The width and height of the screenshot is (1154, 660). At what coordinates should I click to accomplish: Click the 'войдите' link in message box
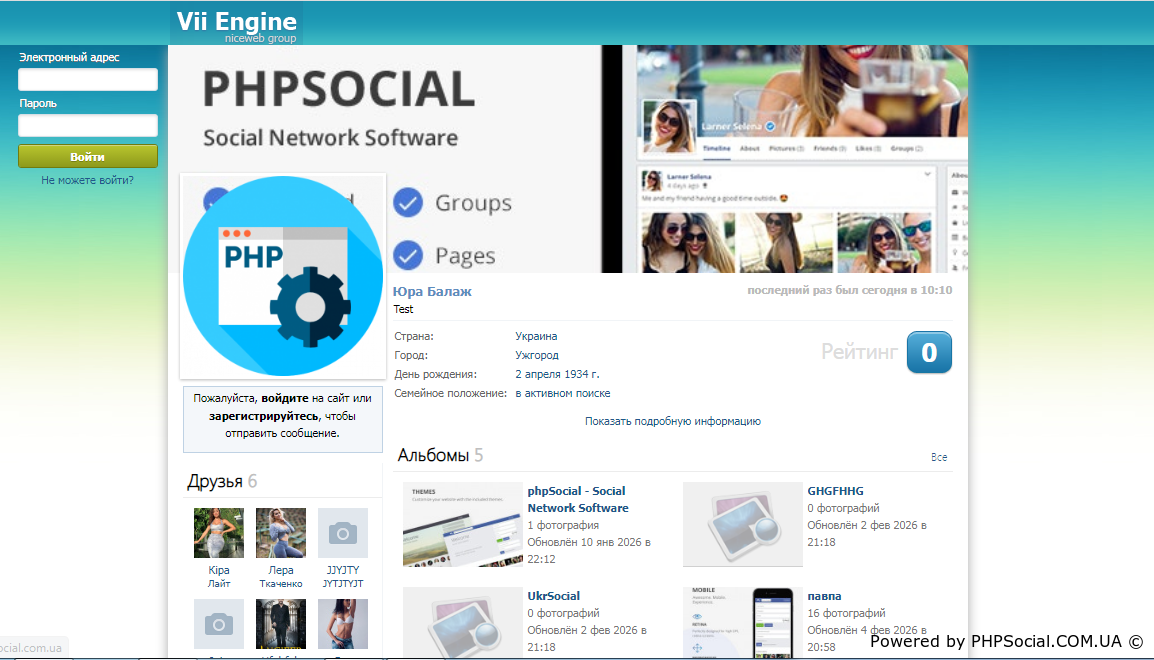(x=285, y=398)
